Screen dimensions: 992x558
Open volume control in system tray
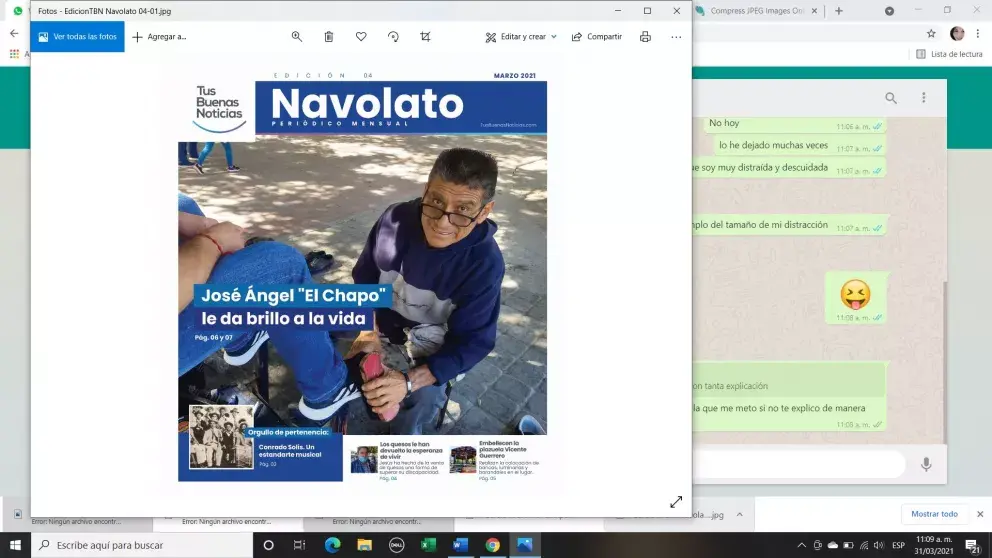click(x=879, y=545)
